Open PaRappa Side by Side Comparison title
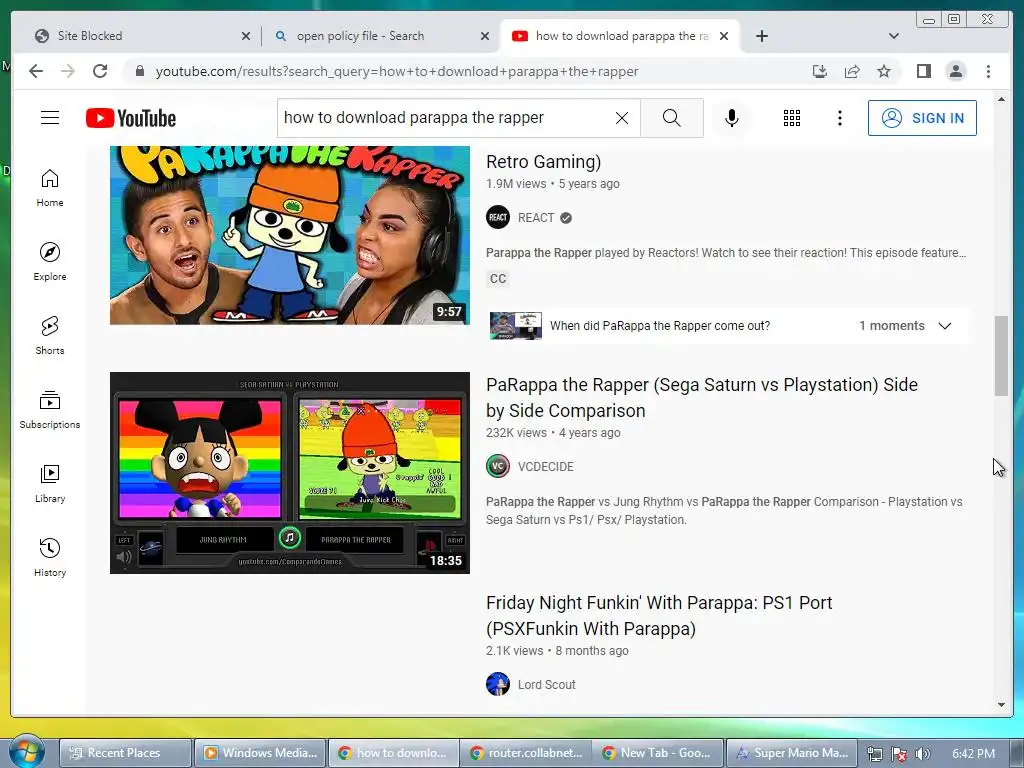This screenshot has width=1024, height=768. coord(702,398)
